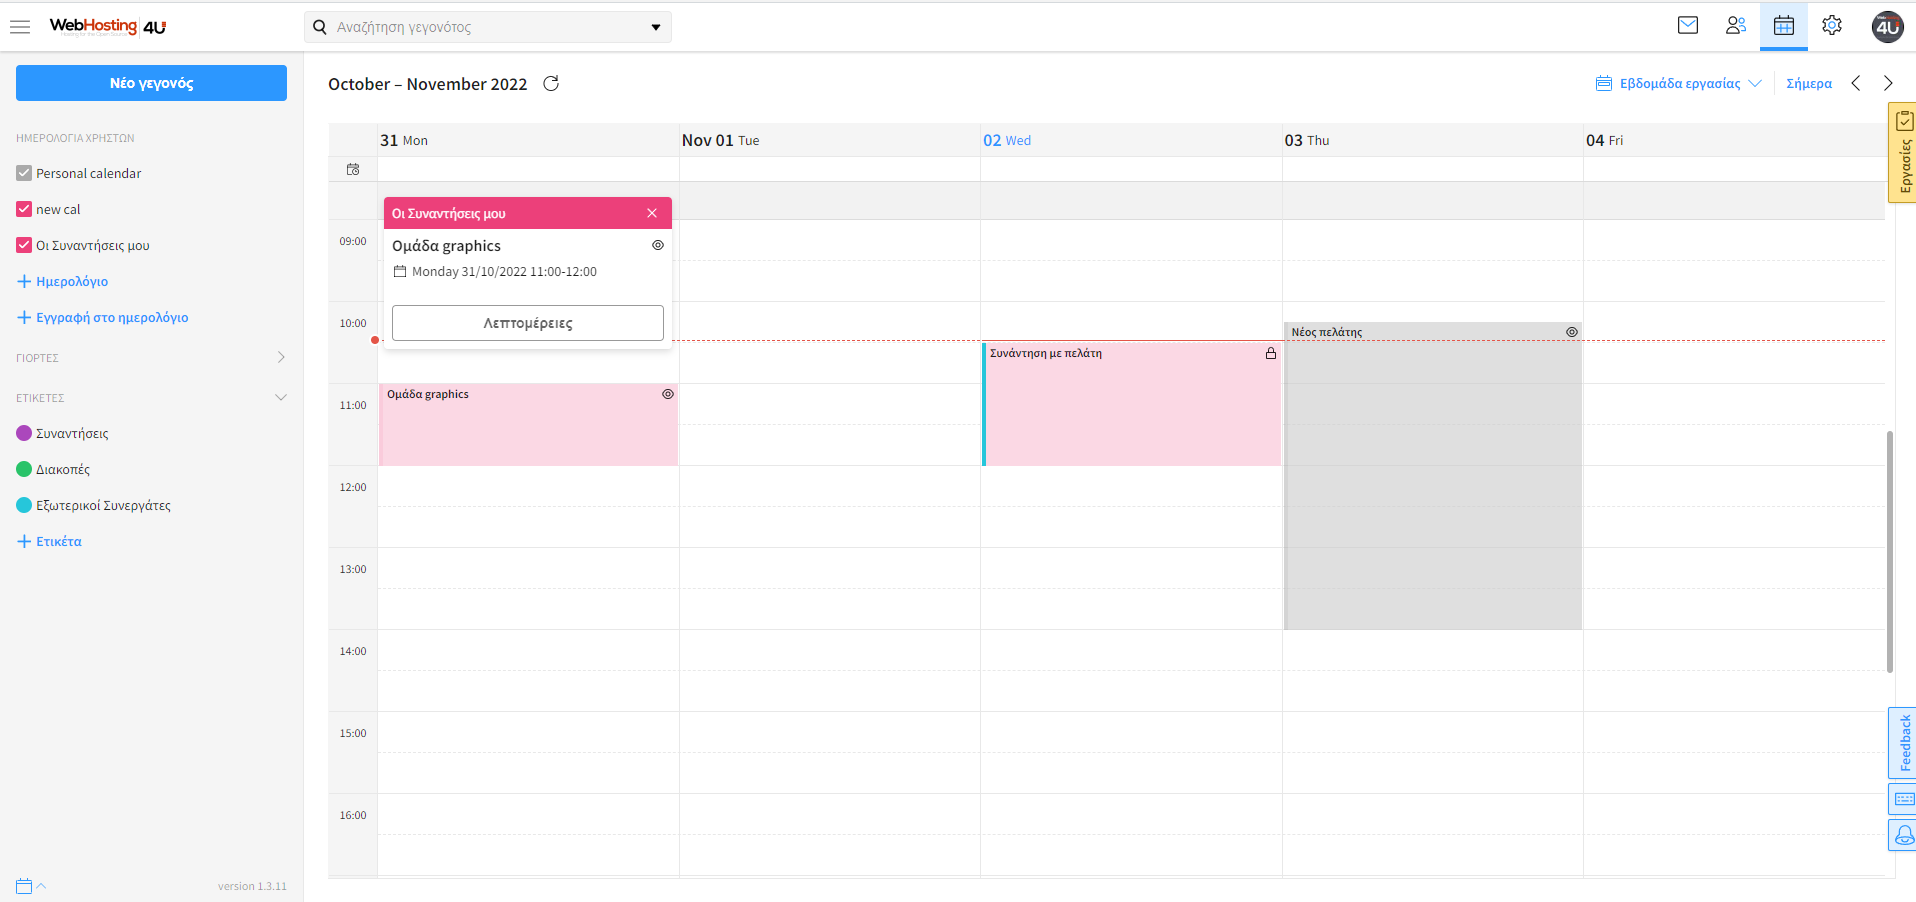This screenshot has height=902, width=1916.
Task: Click the small date-picker calendar icon above timeline
Action: pyautogui.click(x=352, y=169)
